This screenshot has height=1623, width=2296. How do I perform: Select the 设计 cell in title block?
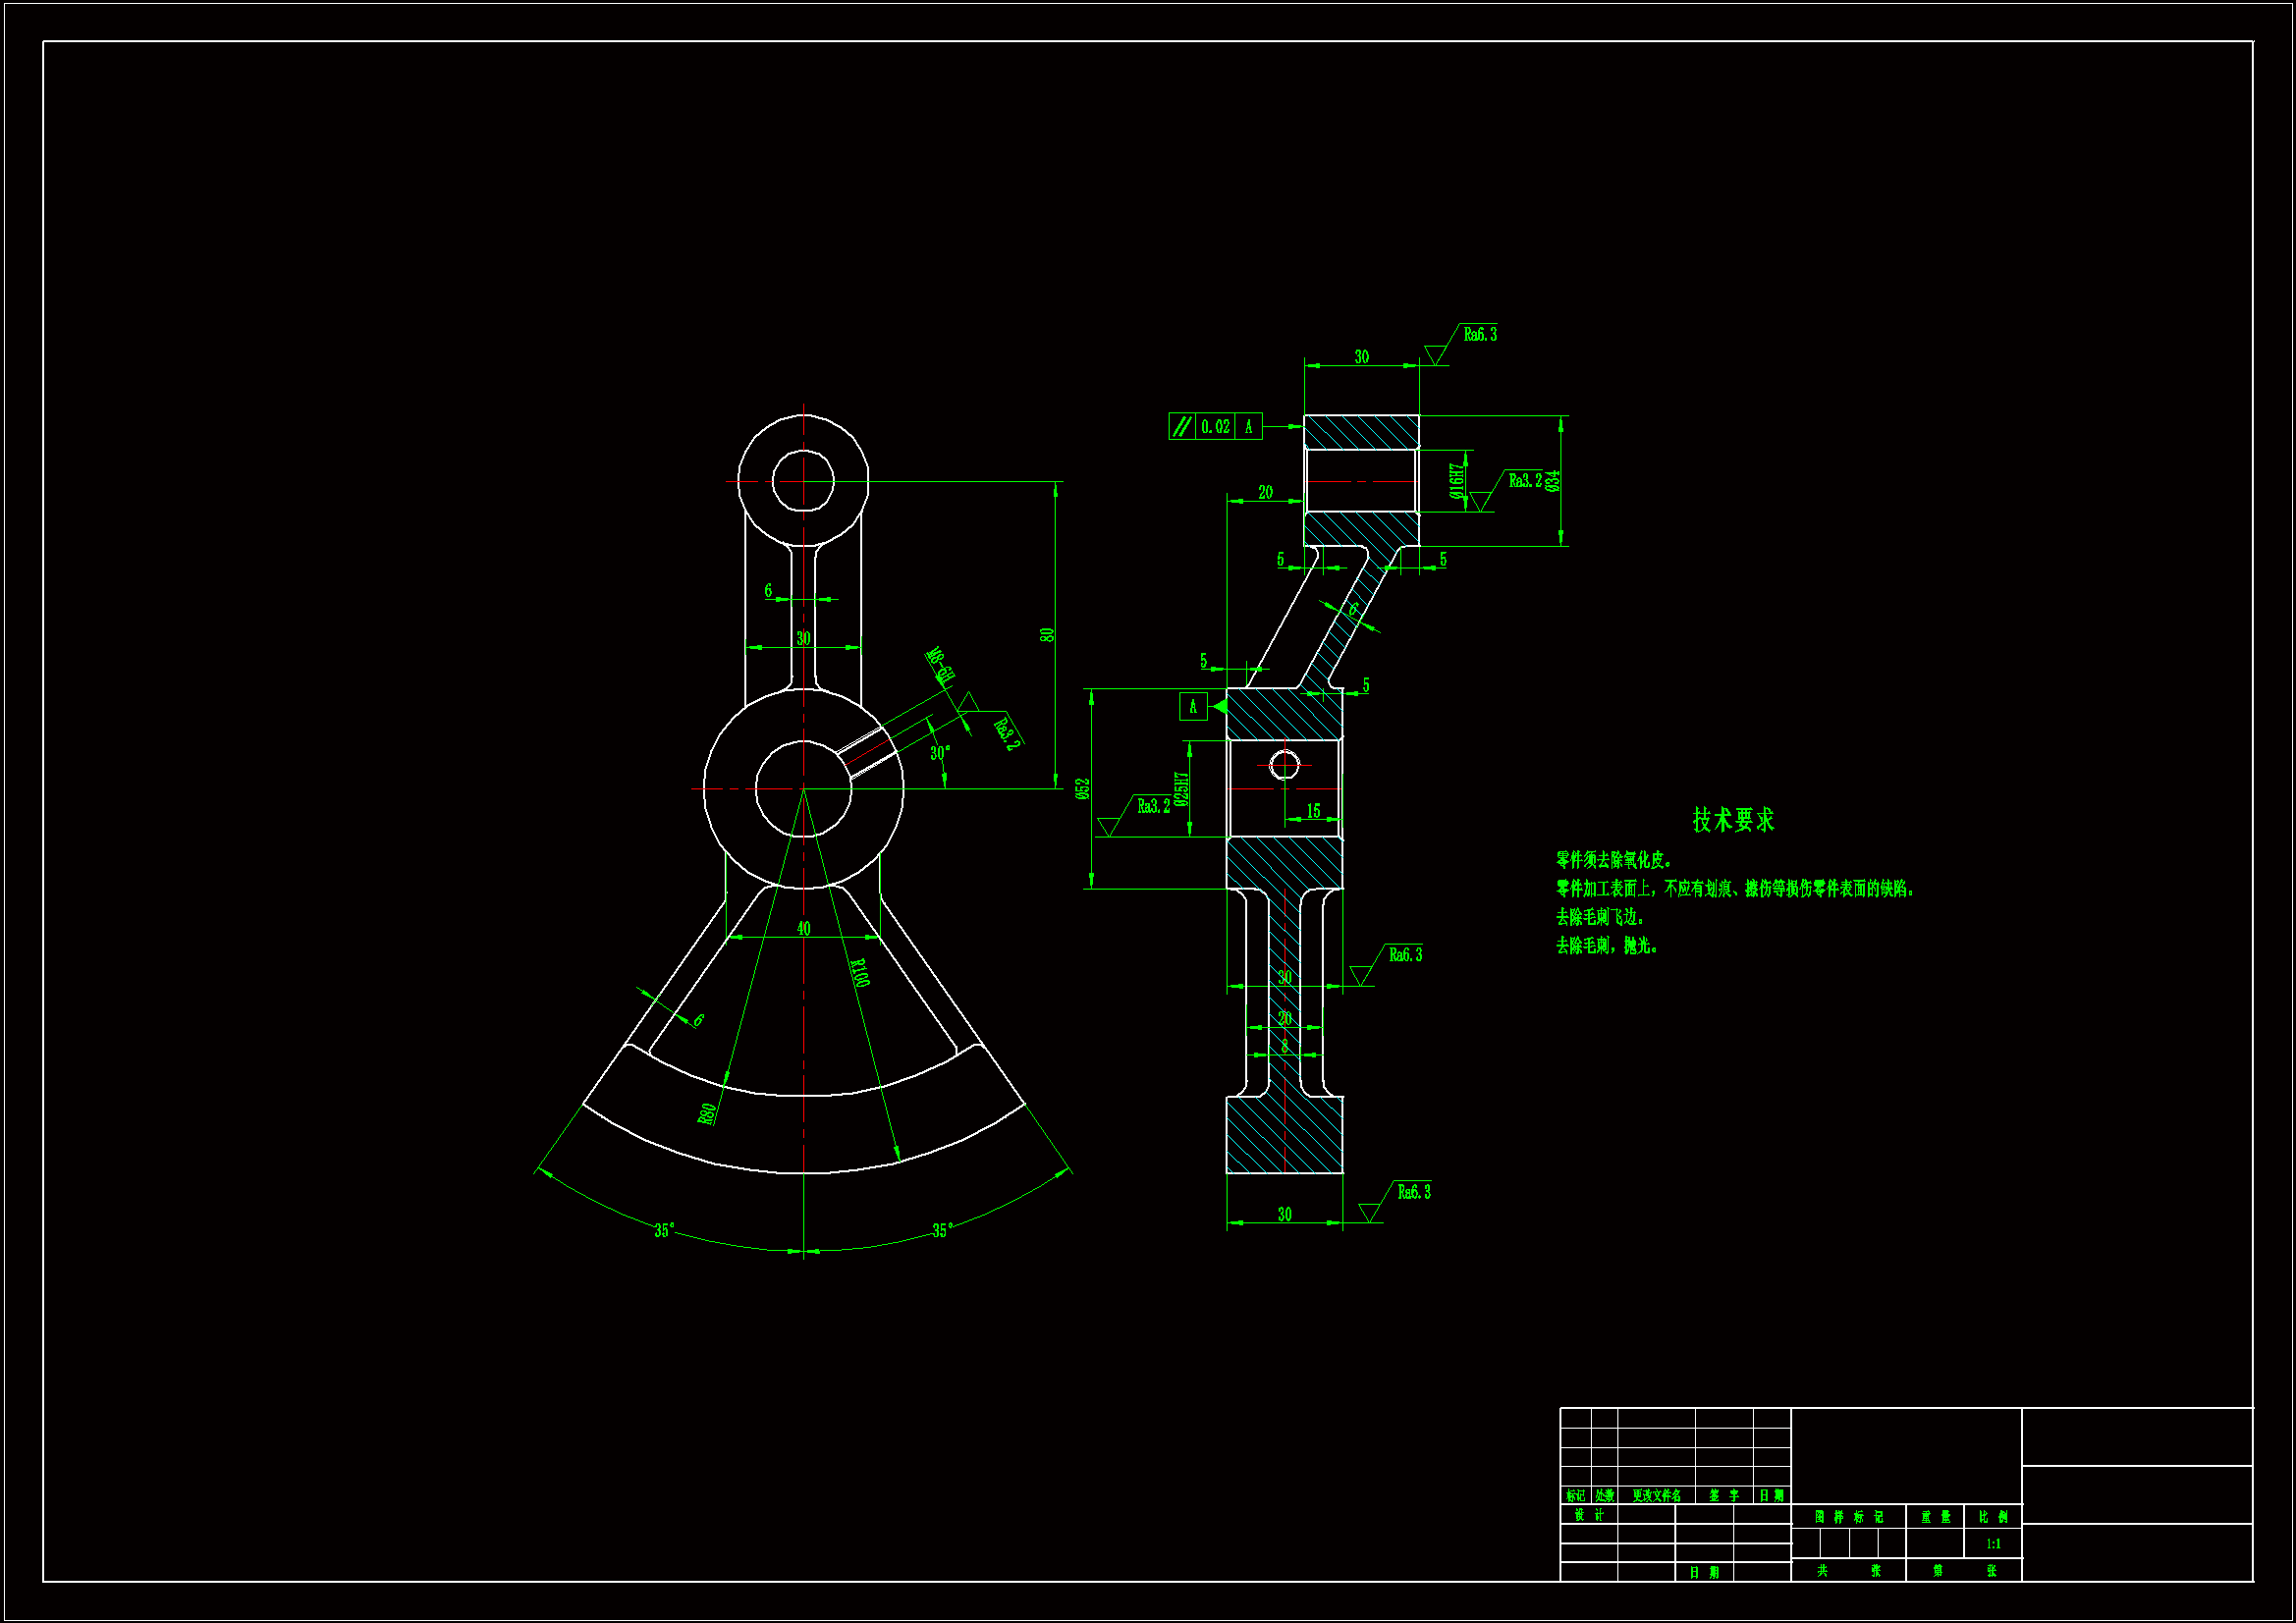click(1588, 1515)
